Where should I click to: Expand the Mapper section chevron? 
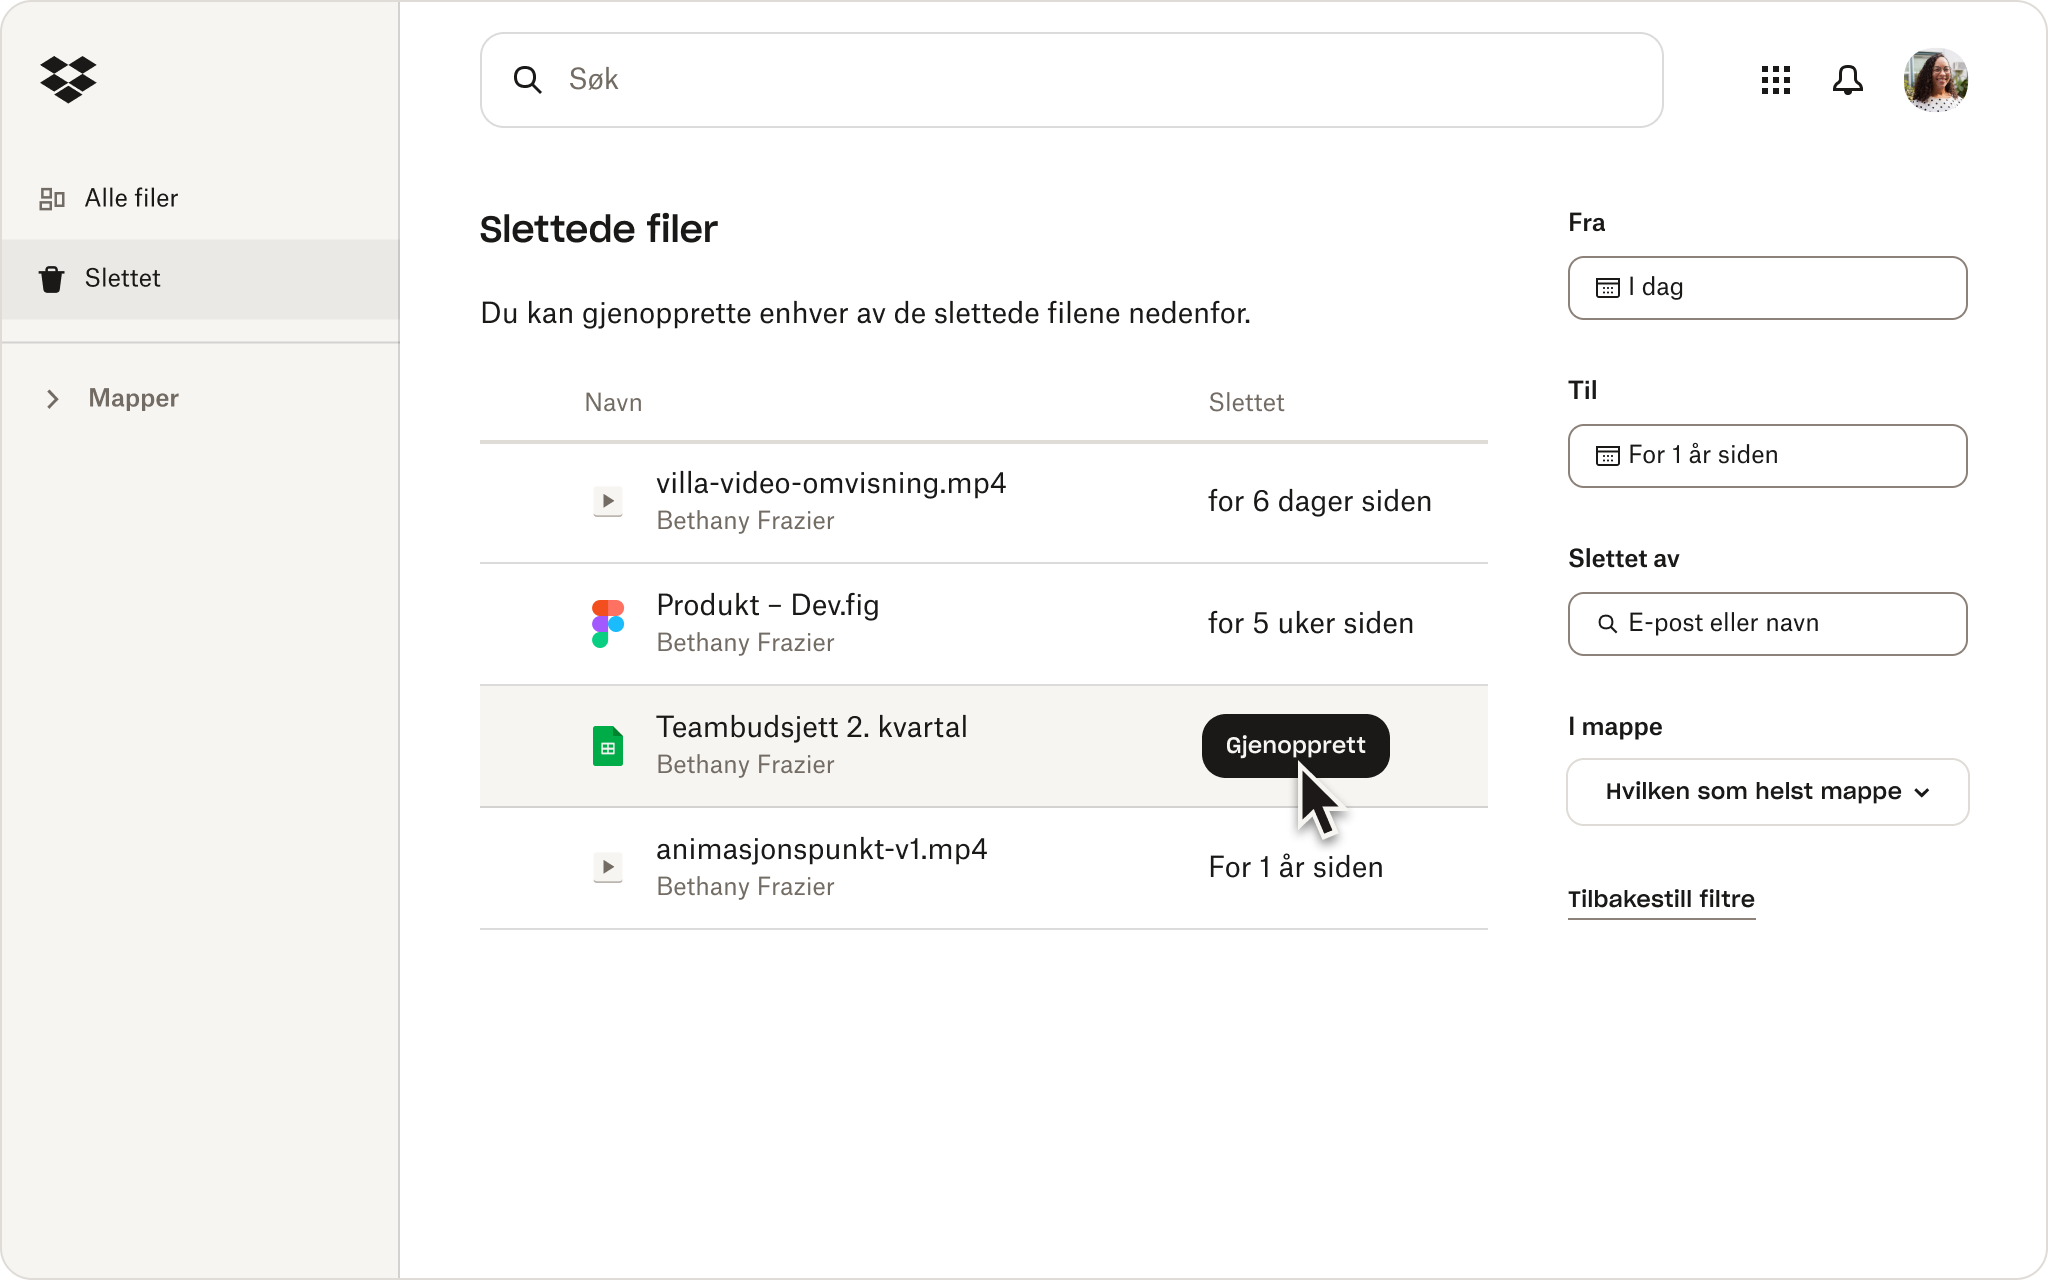[x=53, y=399]
